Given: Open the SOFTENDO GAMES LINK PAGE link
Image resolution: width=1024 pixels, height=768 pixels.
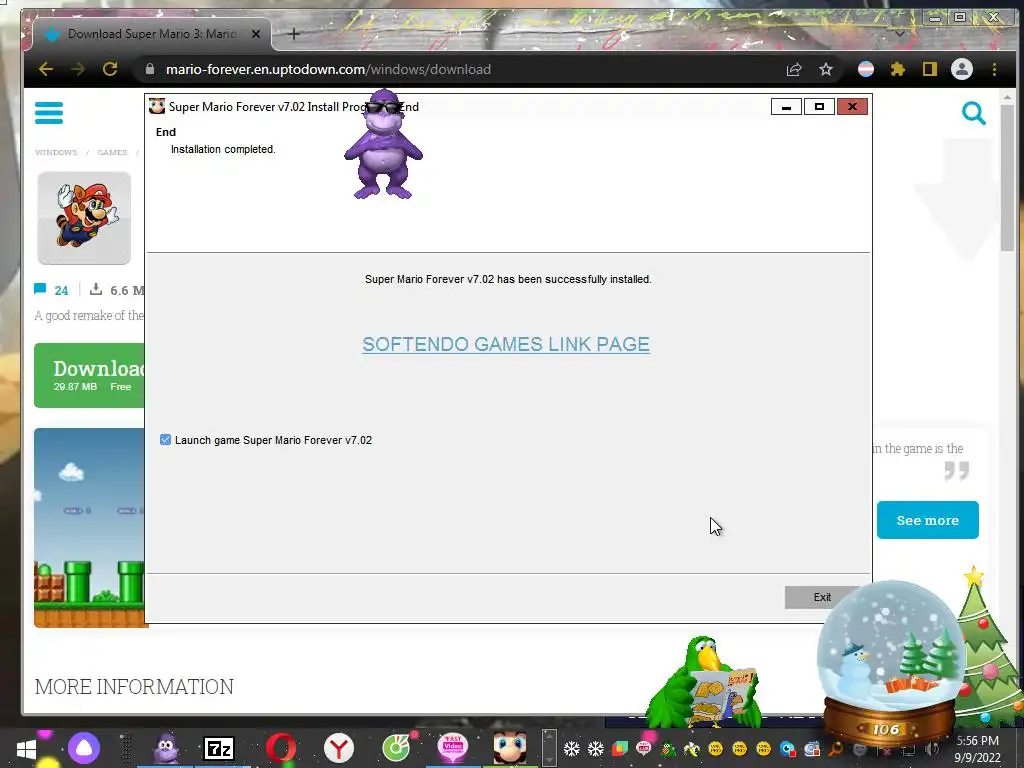Looking at the screenshot, I should (506, 344).
